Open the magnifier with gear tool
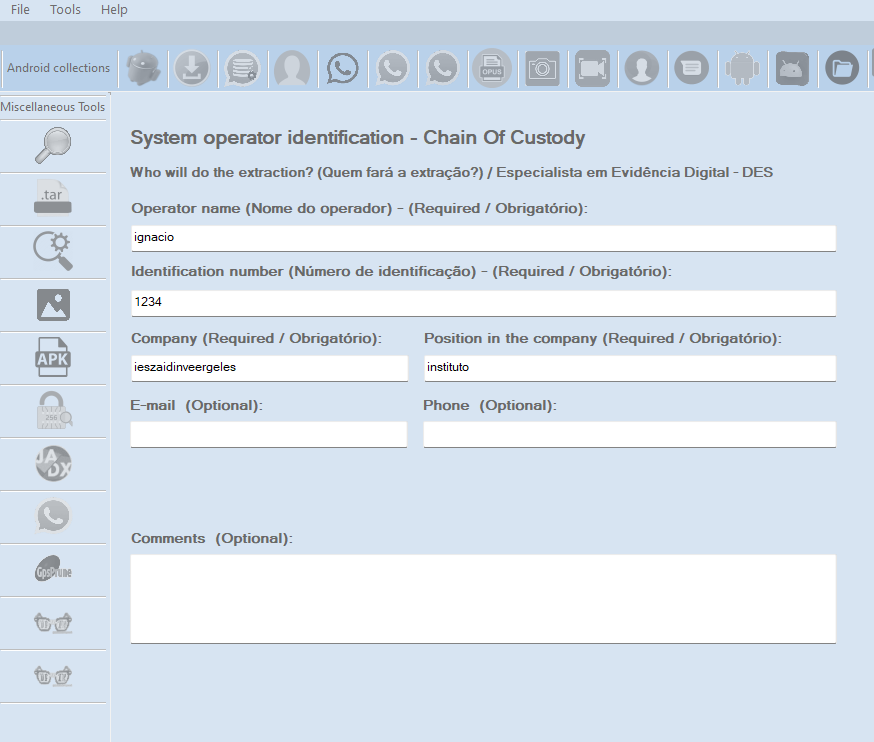 click(x=53, y=251)
